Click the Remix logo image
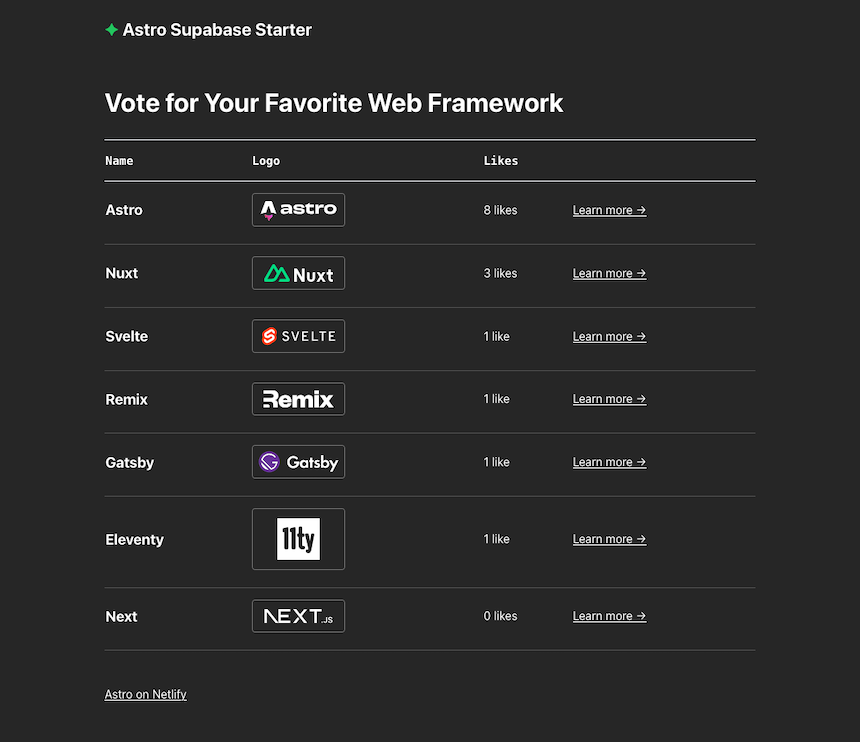The height and width of the screenshot is (742, 860). click(x=298, y=399)
